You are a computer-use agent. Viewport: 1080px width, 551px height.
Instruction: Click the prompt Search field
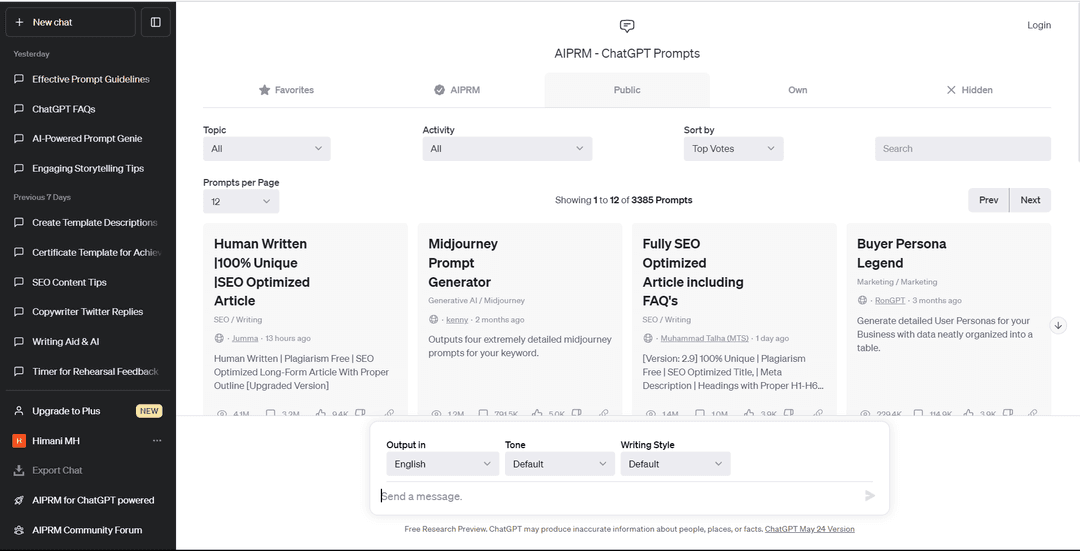pos(963,149)
